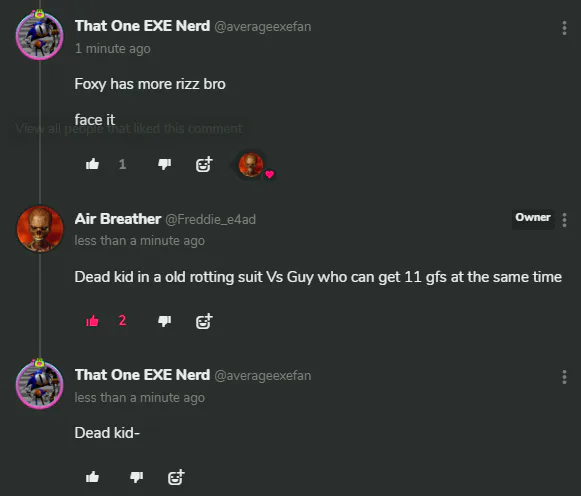This screenshot has height=496, width=581.
Task: View like count on first comment
Action: (x=123, y=164)
